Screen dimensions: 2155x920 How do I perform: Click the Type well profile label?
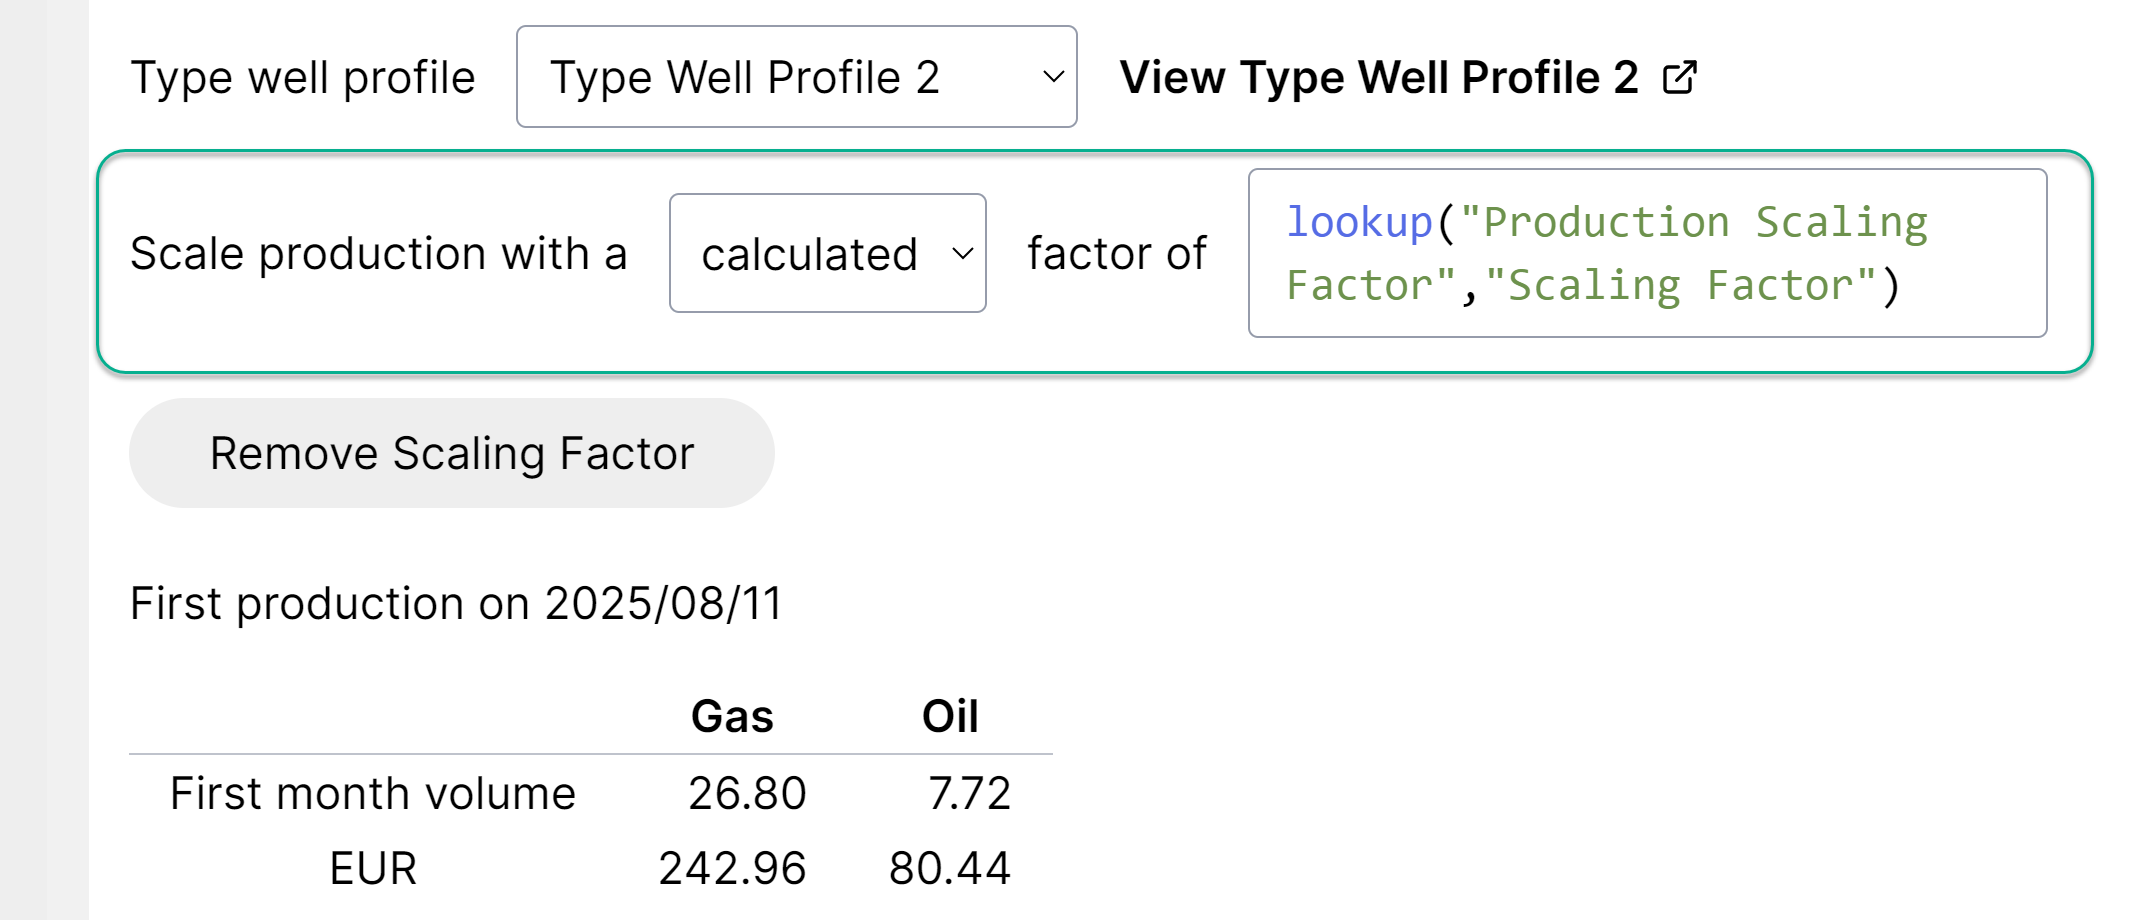coord(302,77)
